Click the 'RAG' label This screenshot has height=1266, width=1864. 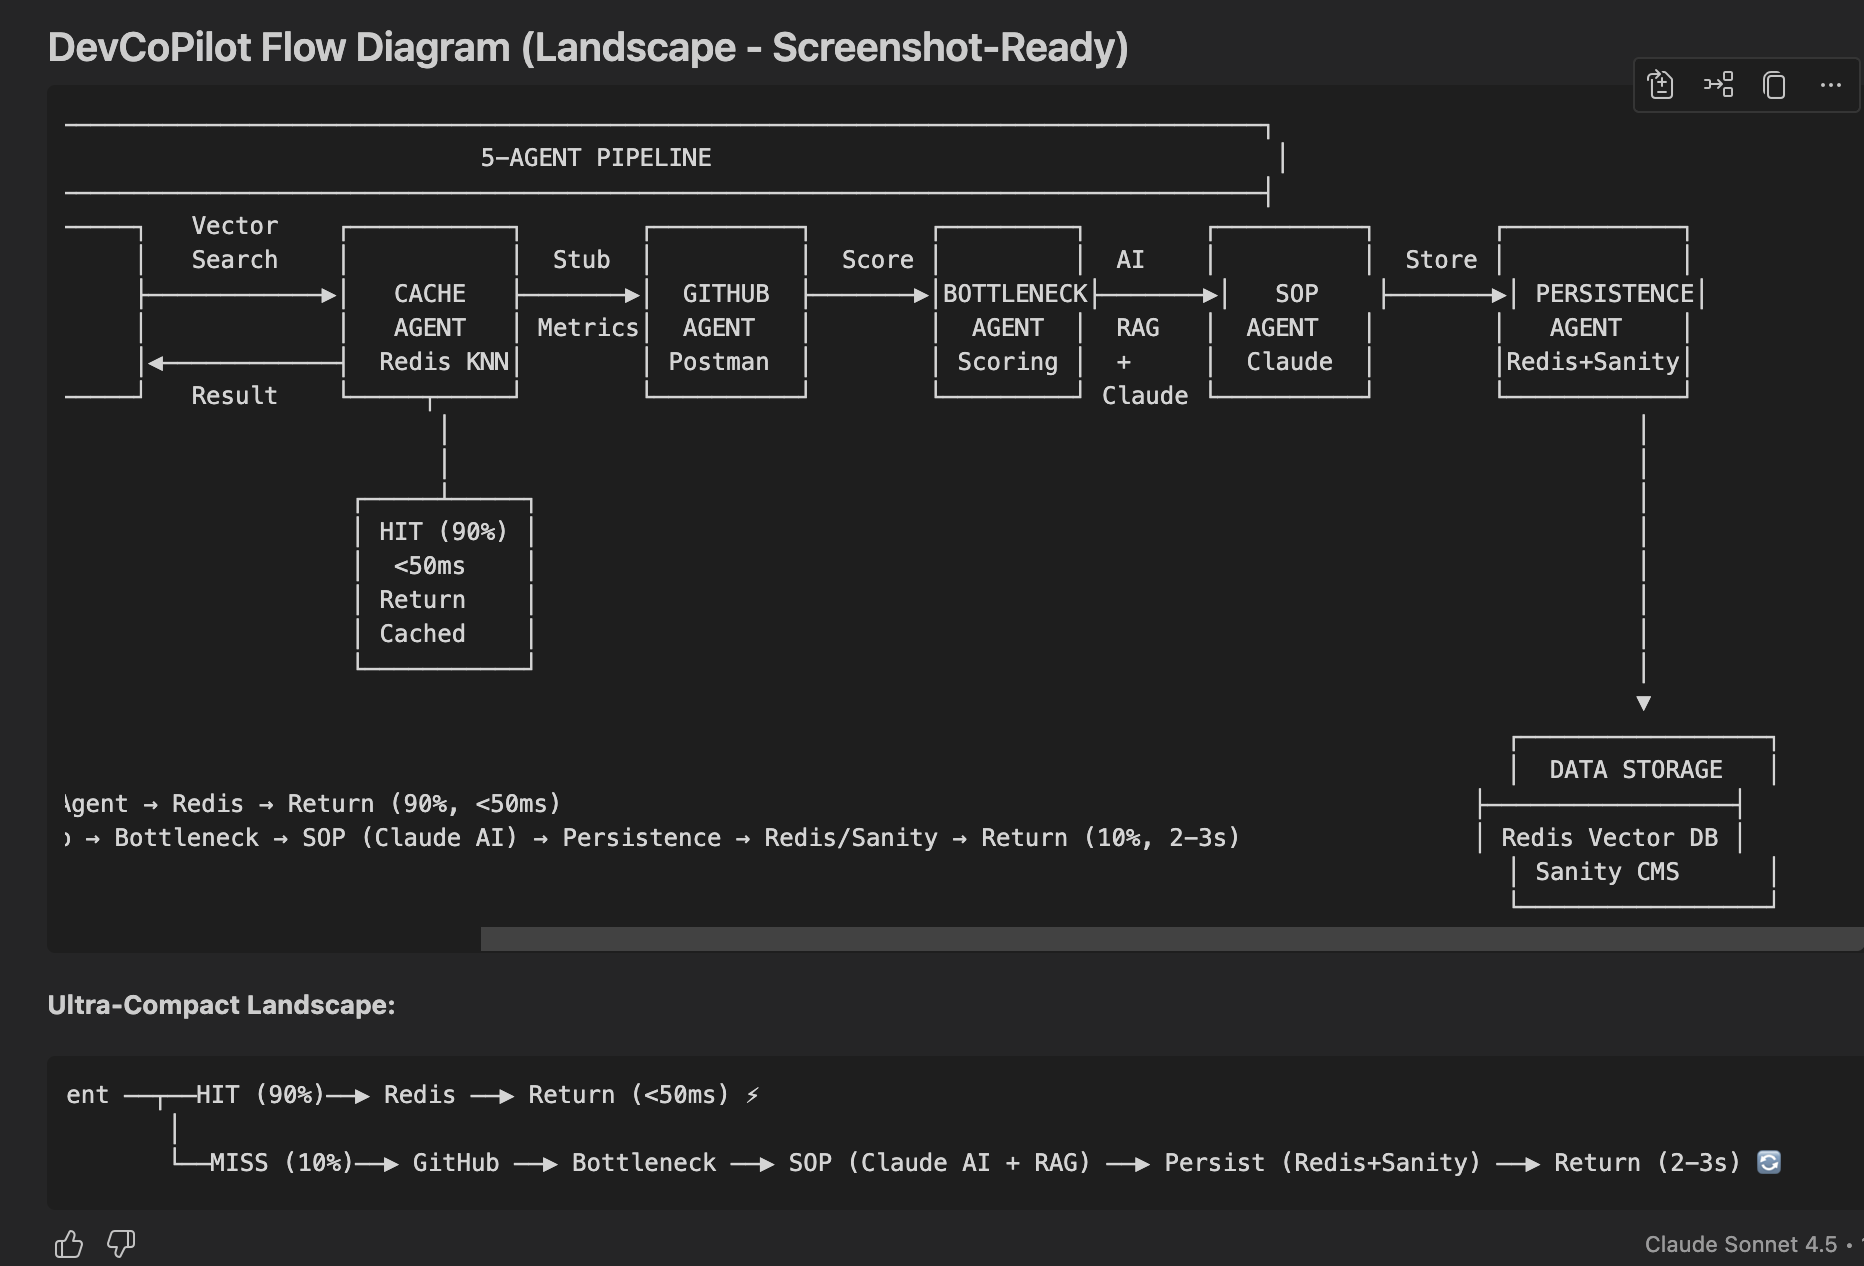coord(1138,328)
